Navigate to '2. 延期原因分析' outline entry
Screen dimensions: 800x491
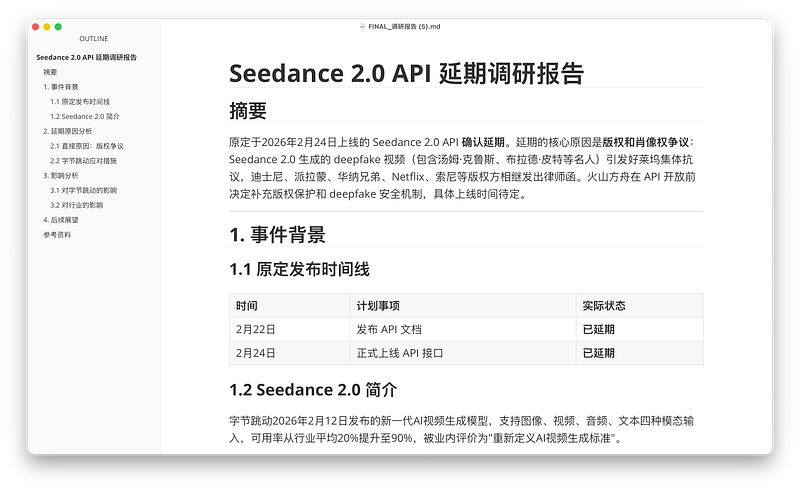point(67,131)
